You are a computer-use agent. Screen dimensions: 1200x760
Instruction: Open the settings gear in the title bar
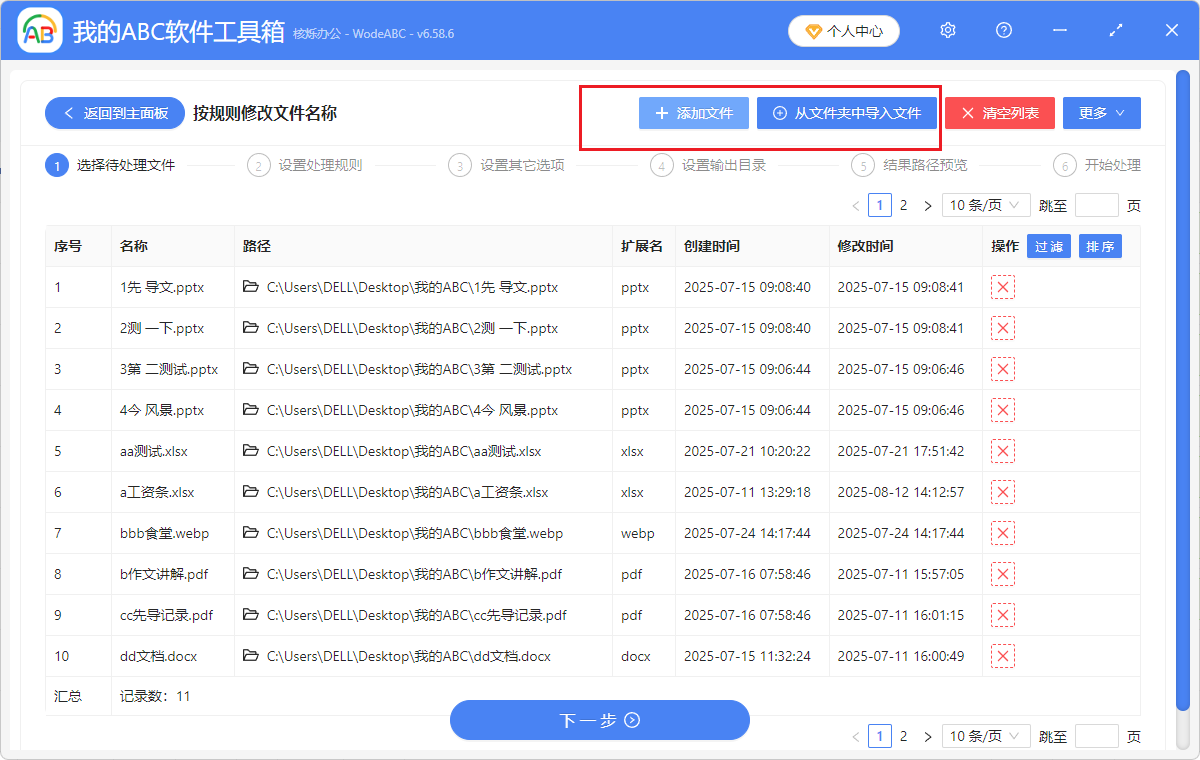[947, 30]
